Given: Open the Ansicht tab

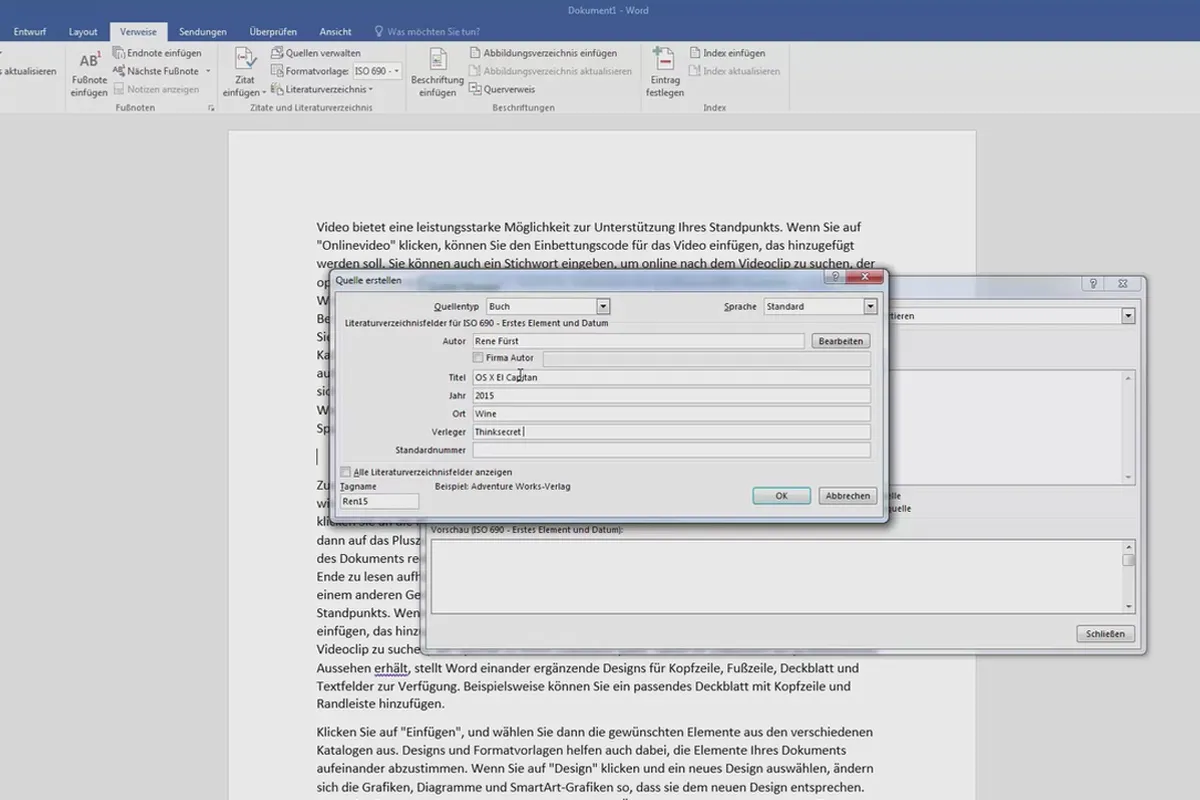Looking at the screenshot, I should click(335, 32).
